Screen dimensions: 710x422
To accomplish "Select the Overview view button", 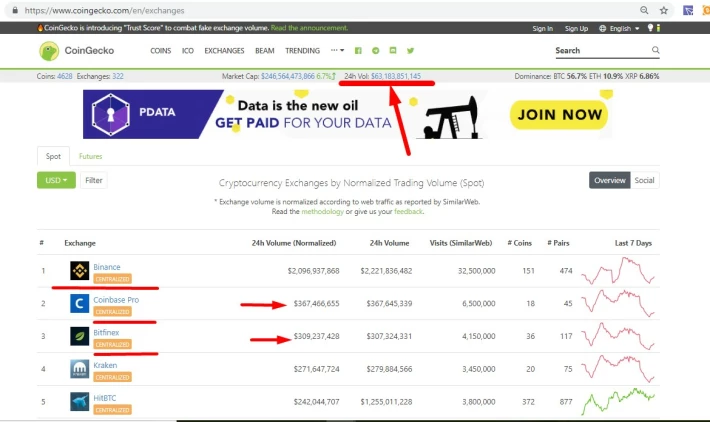I will point(609,180).
